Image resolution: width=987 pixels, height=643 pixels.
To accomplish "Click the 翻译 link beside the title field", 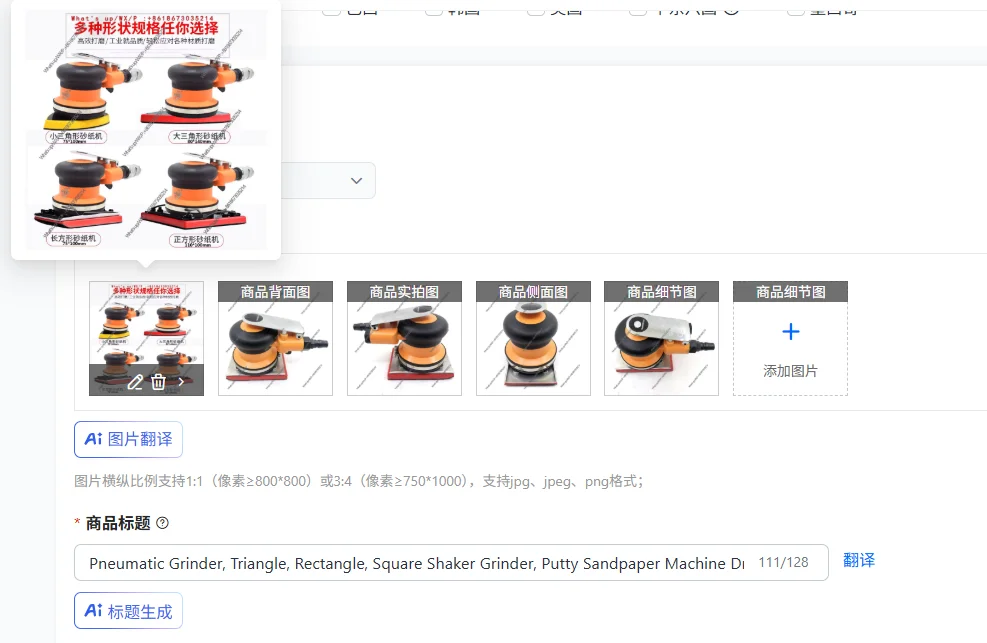I will 859,561.
